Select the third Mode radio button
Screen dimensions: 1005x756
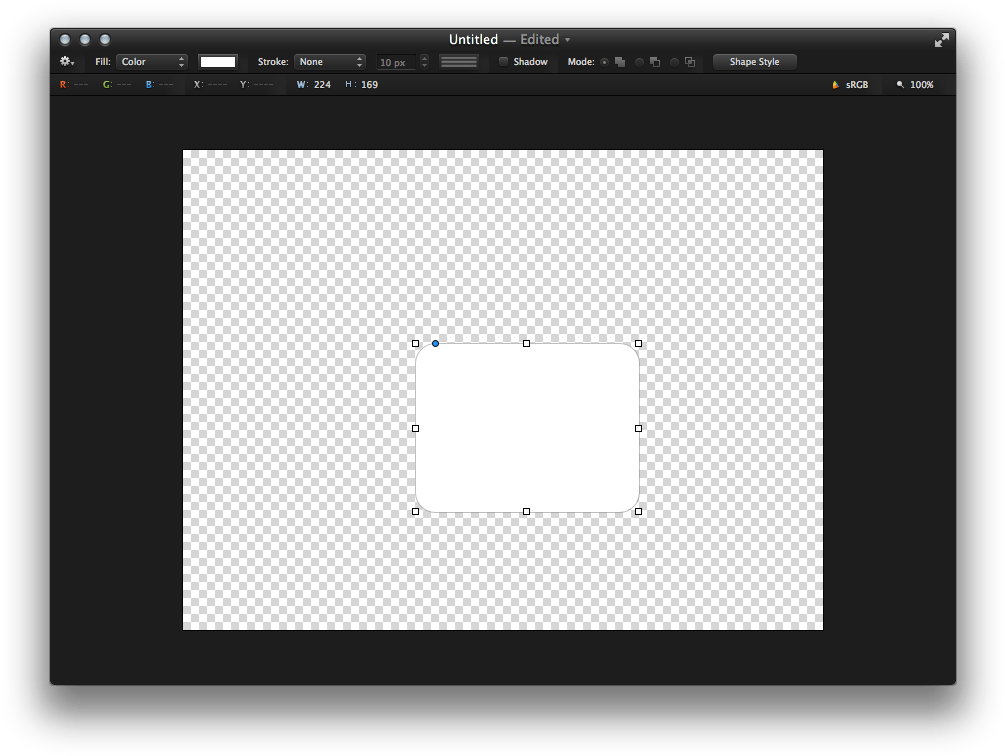674,62
